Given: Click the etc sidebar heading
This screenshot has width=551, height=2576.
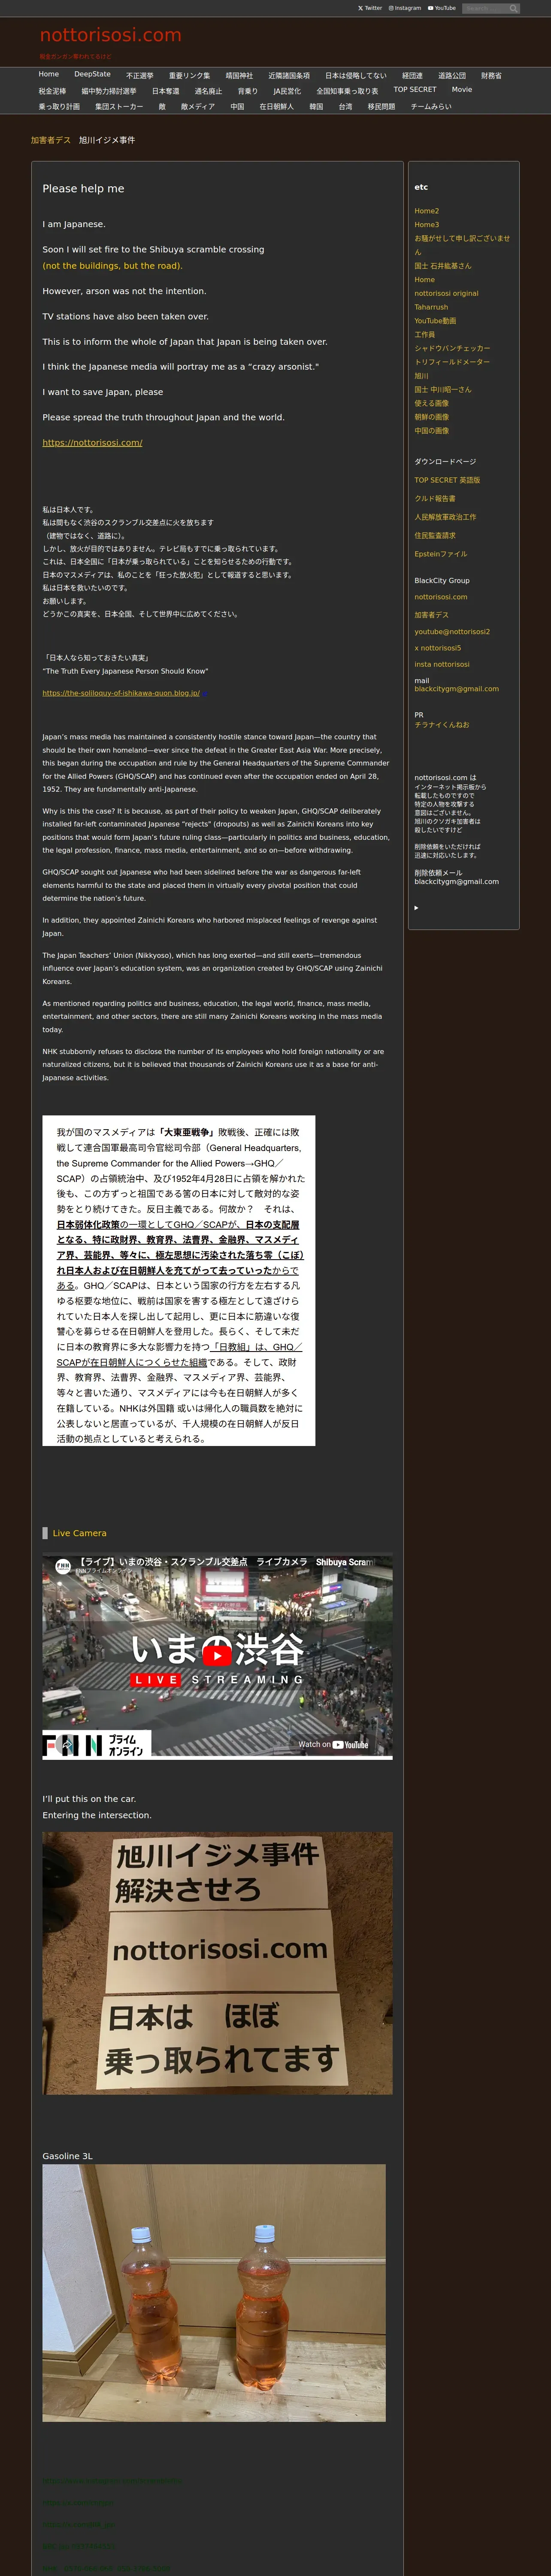Looking at the screenshot, I should (x=421, y=187).
